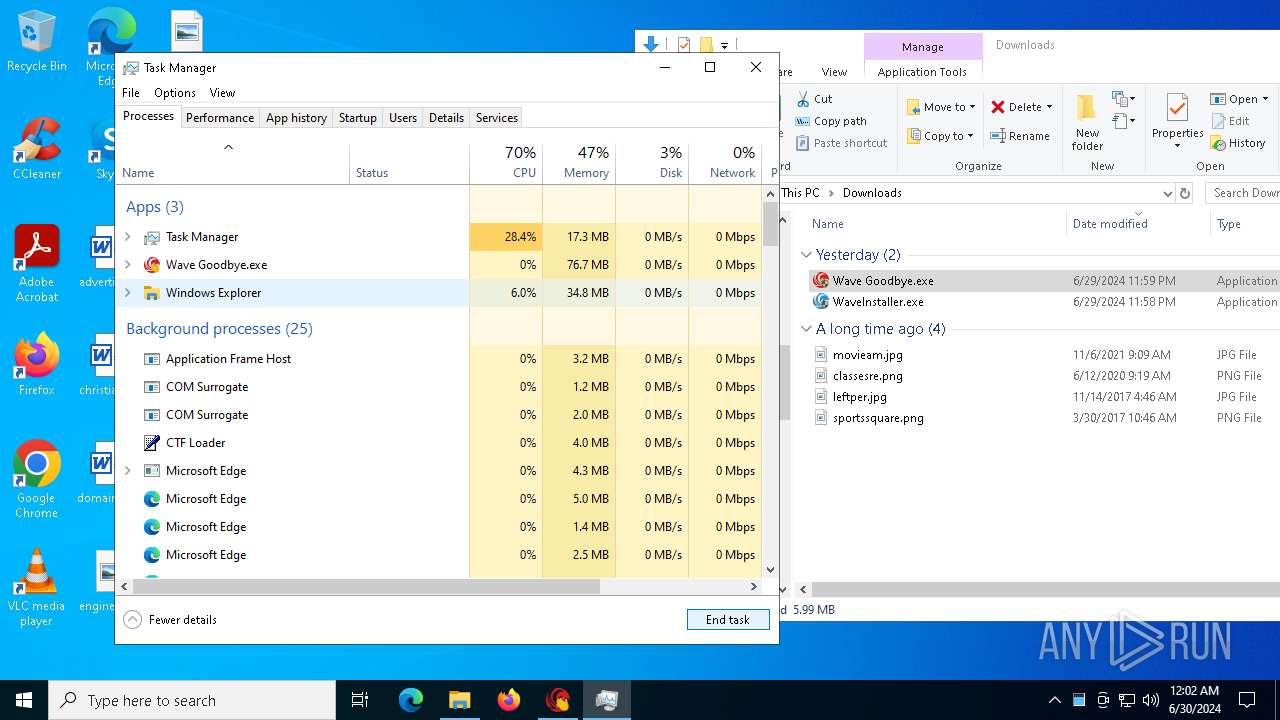The image size is (1280, 720).
Task: Click Rename in Organize group
Action: coord(1020,136)
